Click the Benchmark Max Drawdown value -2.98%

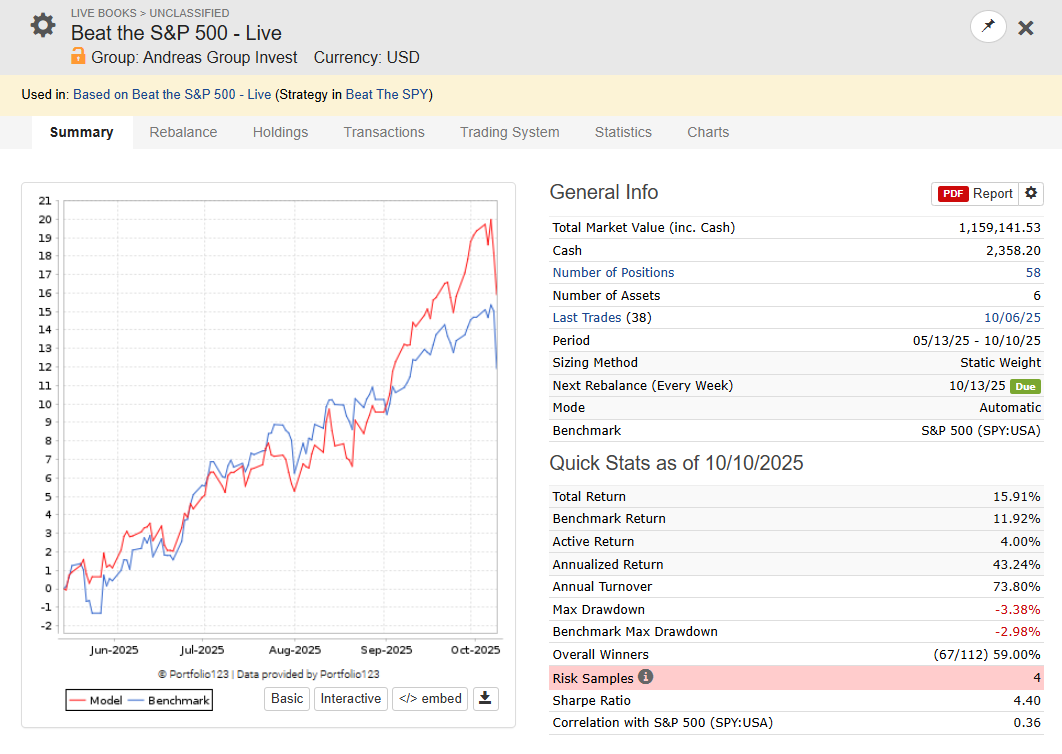pyautogui.click(x=1017, y=631)
